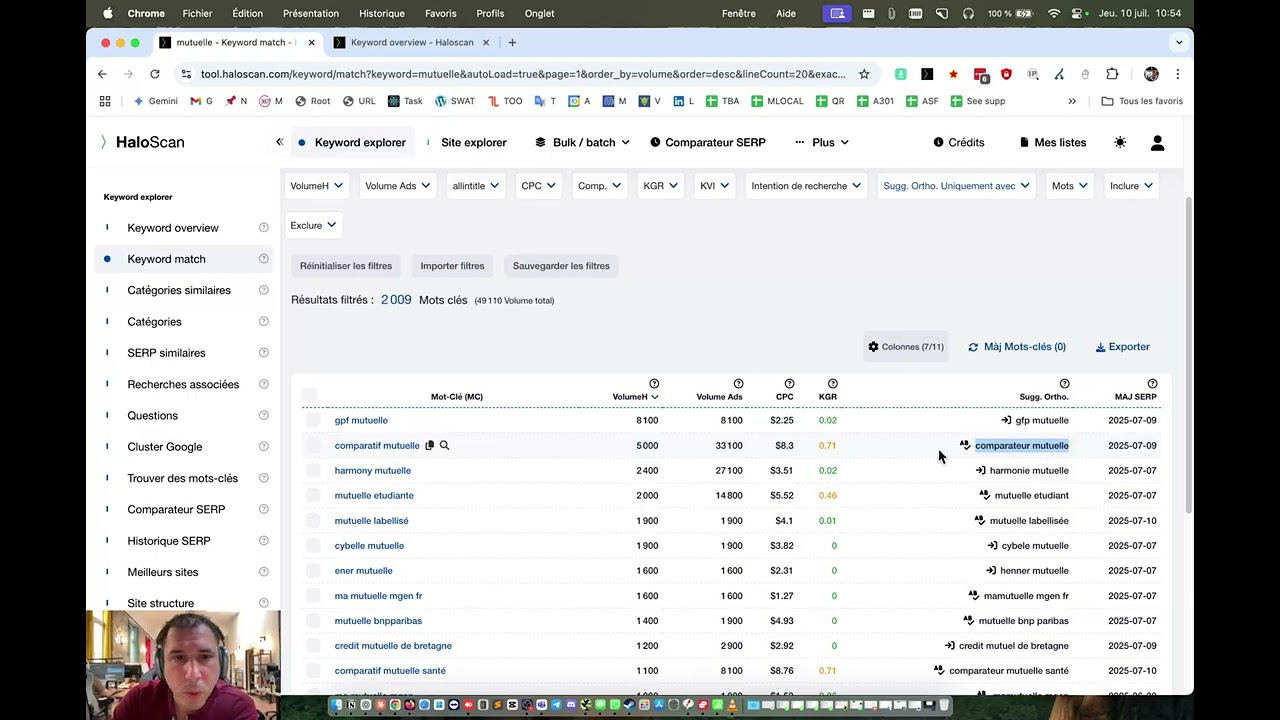
Task: Bookmark this page with star icon
Action: [864, 74]
